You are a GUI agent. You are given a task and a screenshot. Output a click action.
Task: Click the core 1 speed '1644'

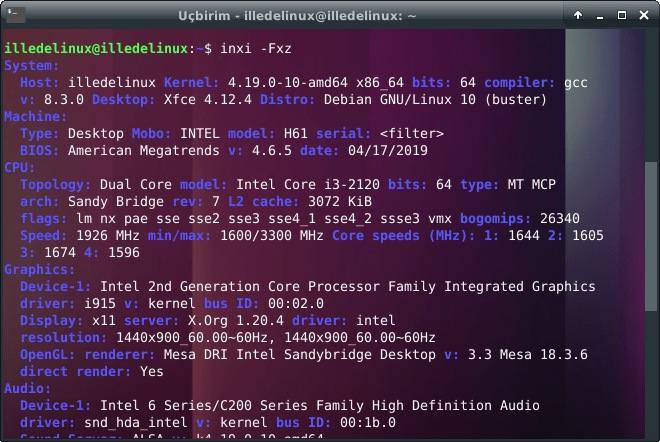click(x=524, y=236)
